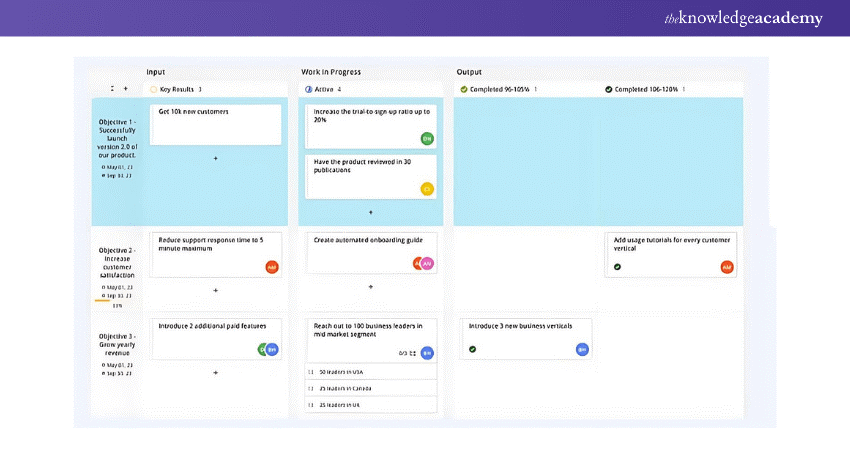Image resolution: width=850 pixels, height=450 pixels.
Task: Click the green avatar on the trial-to-sign-up card
Action: pyautogui.click(x=427, y=138)
